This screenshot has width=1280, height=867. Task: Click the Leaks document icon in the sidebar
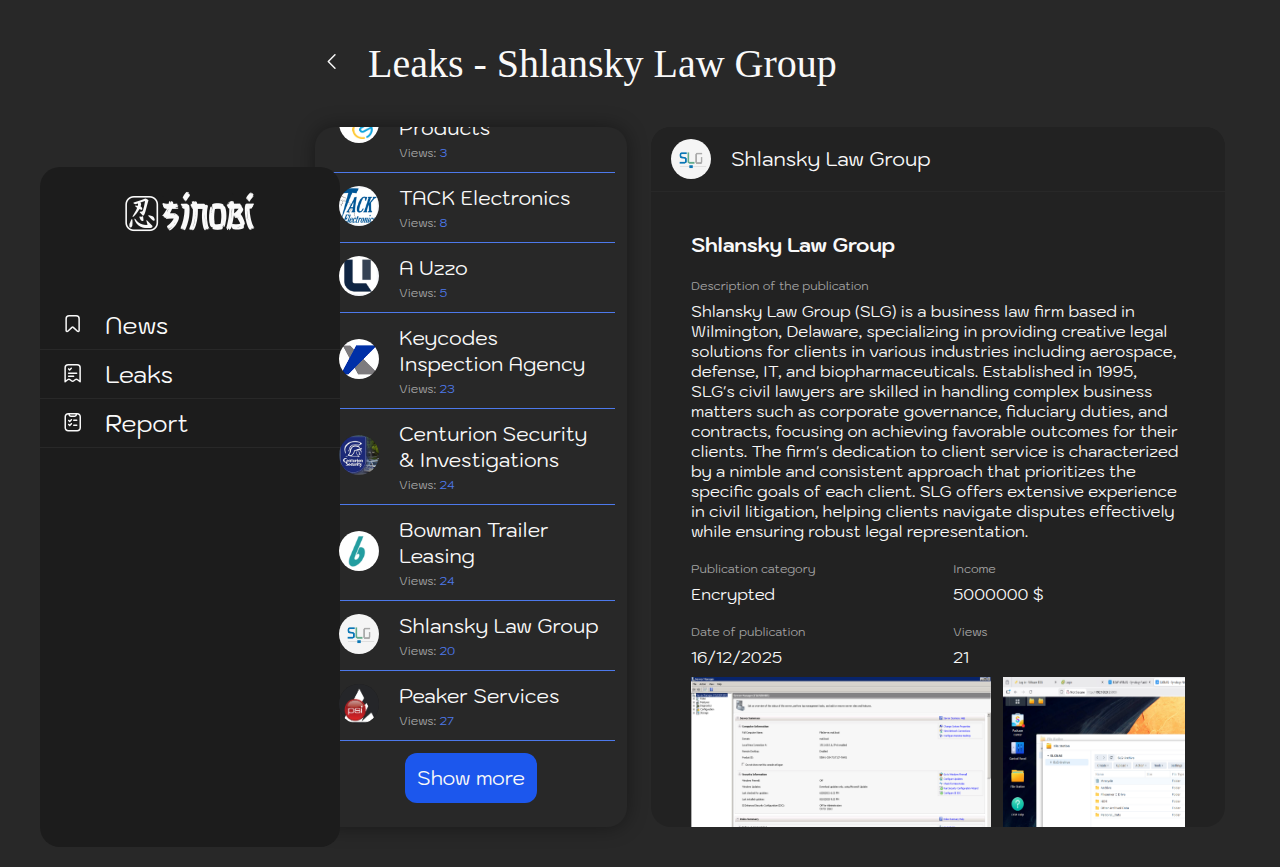73,373
